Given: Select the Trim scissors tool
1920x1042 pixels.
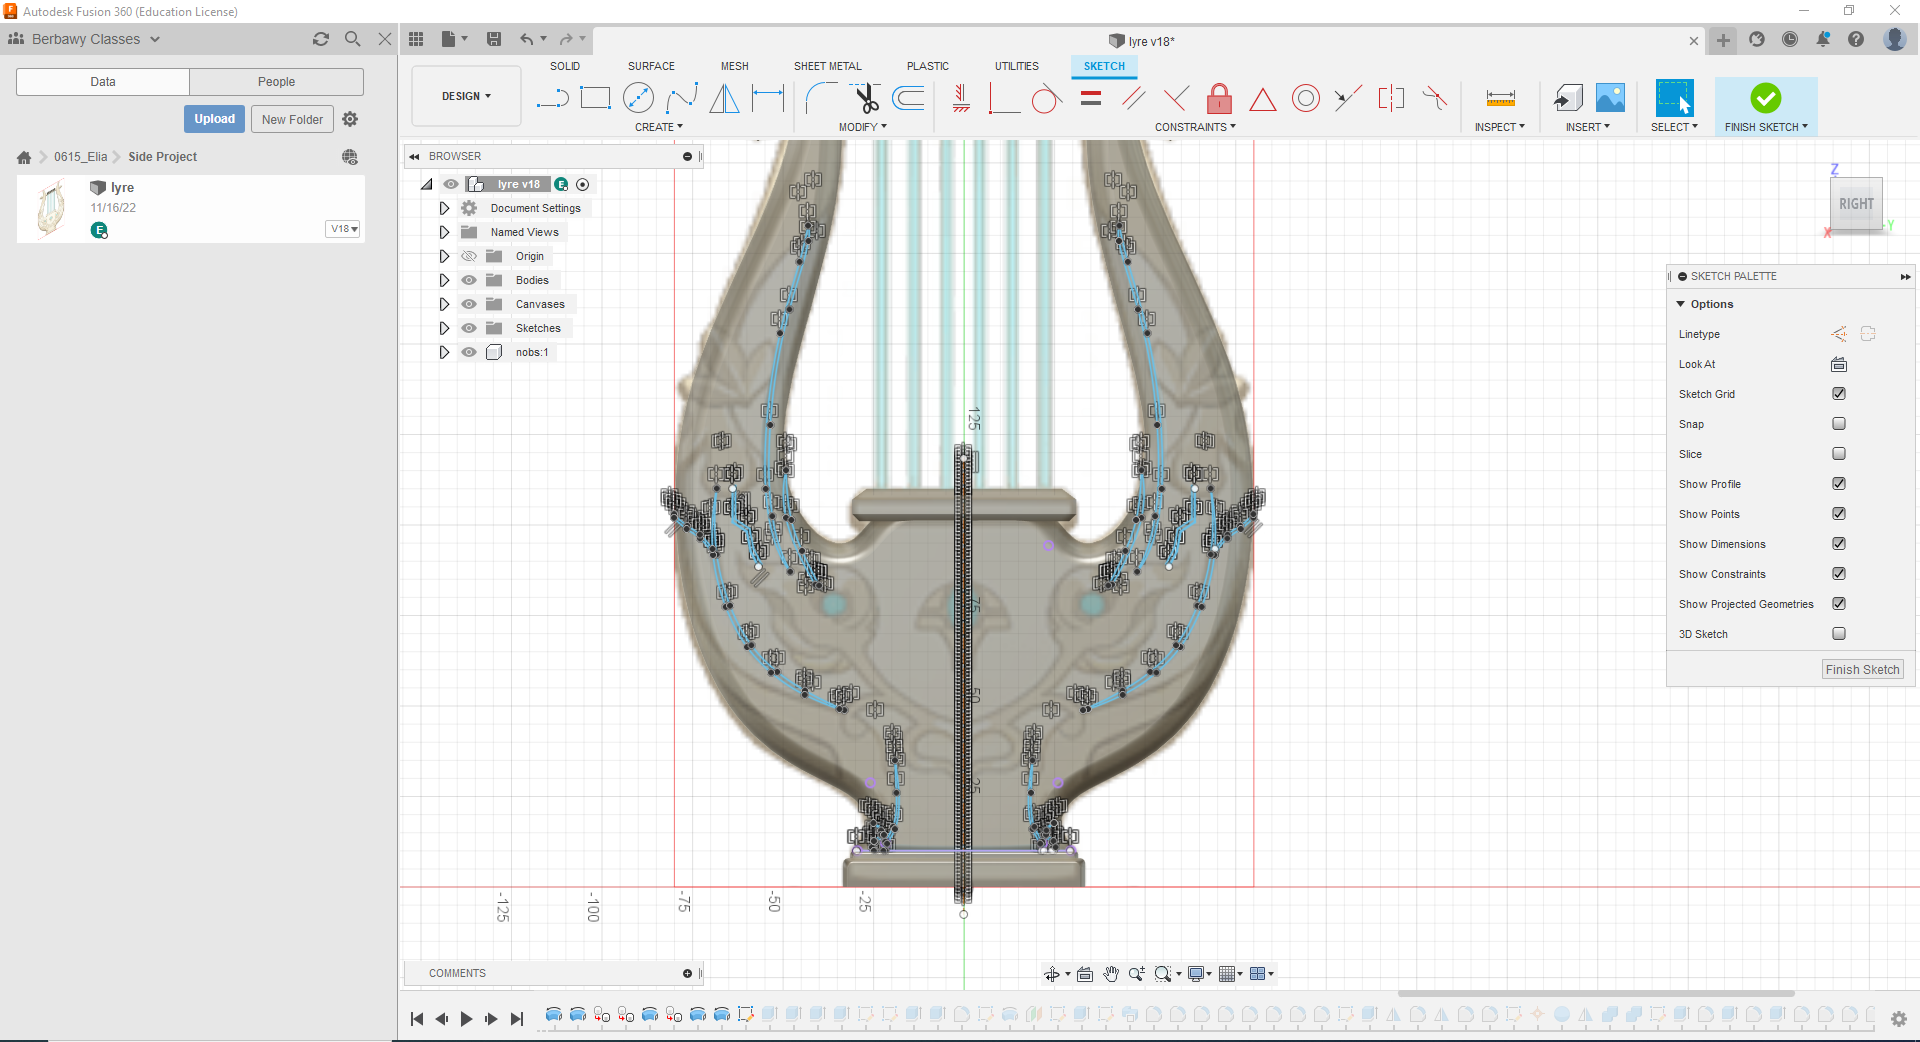Looking at the screenshot, I should pos(865,98).
